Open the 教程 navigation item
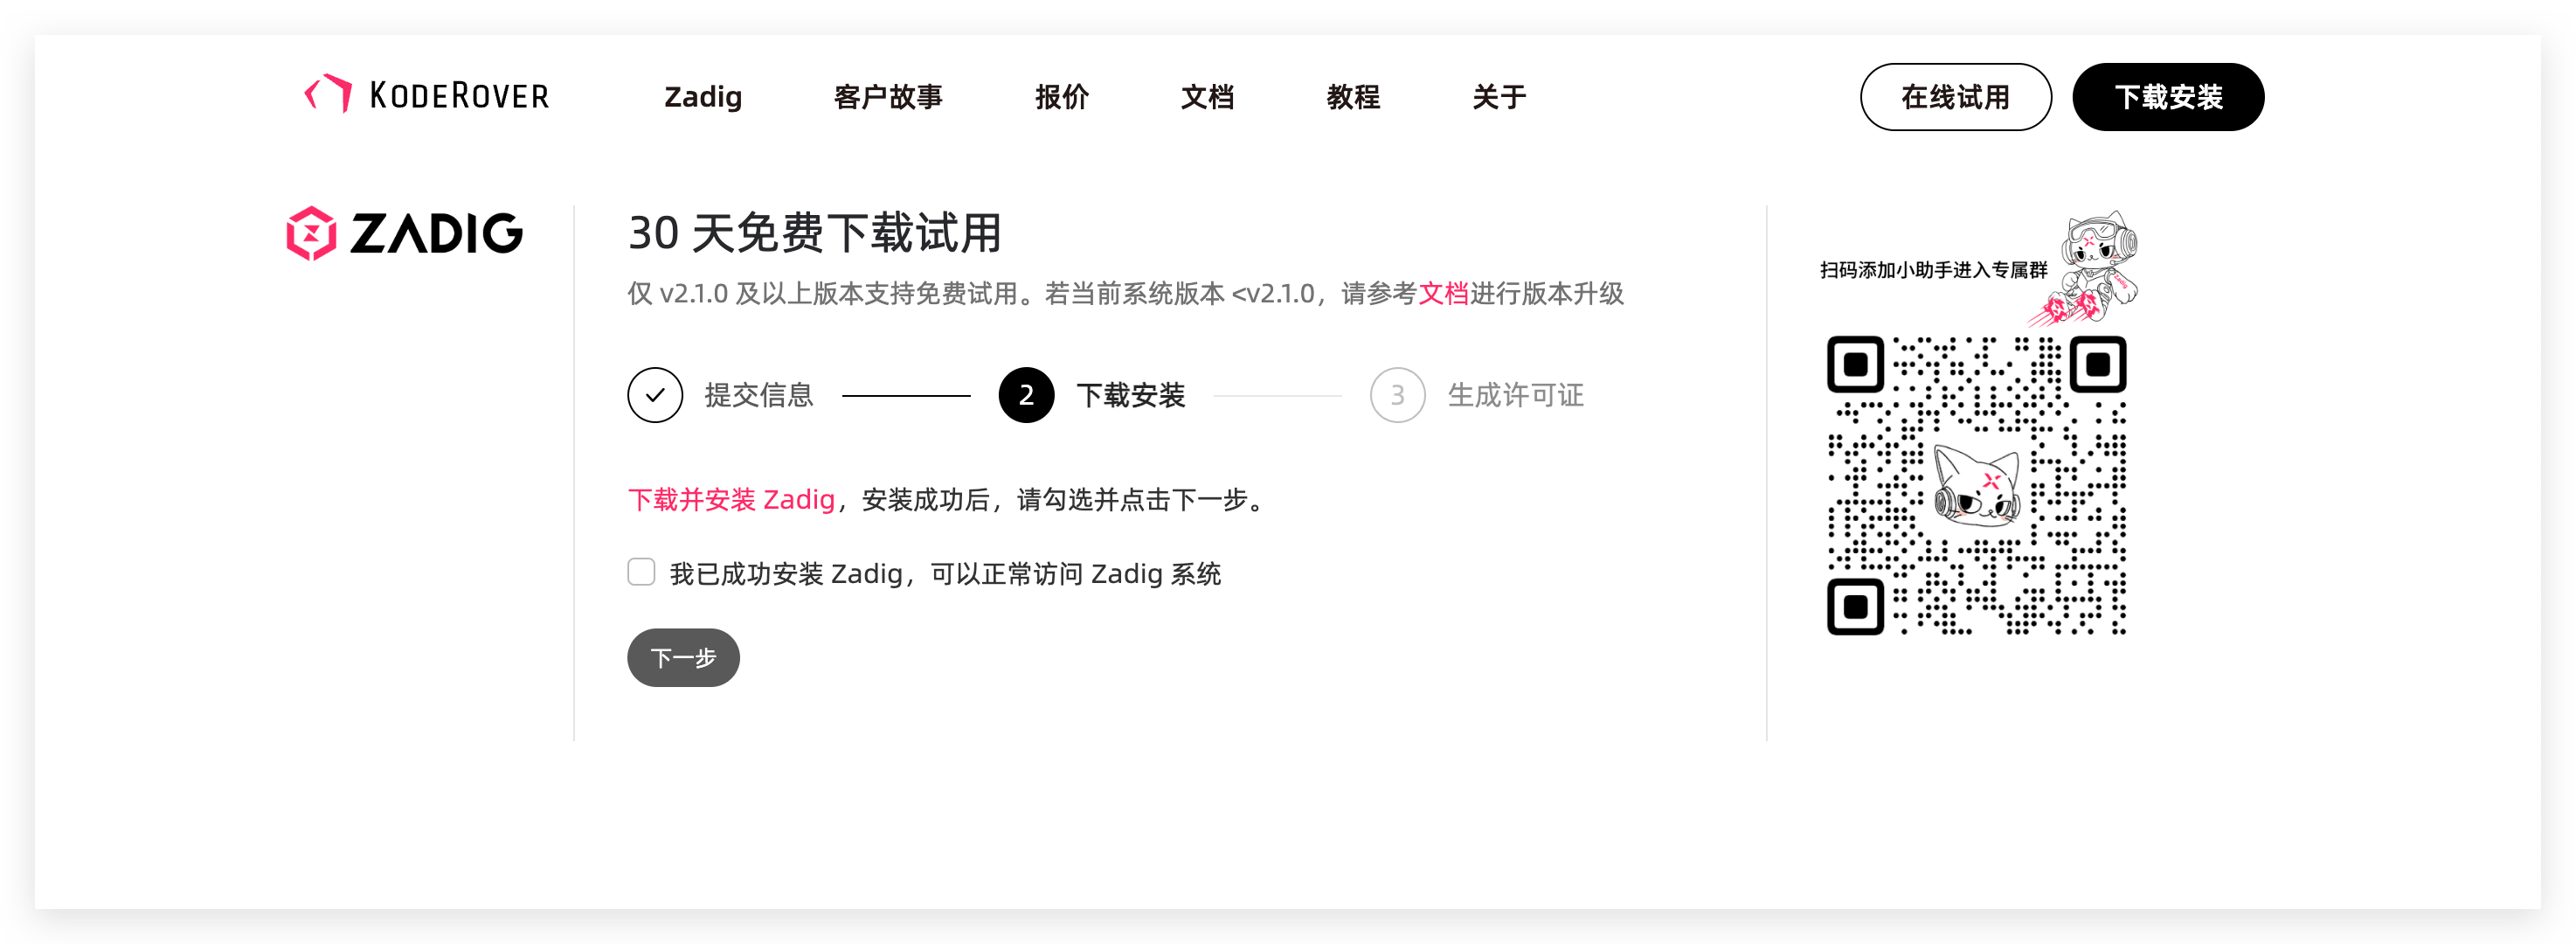The height and width of the screenshot is (944, 2576). coord(1353,97)
